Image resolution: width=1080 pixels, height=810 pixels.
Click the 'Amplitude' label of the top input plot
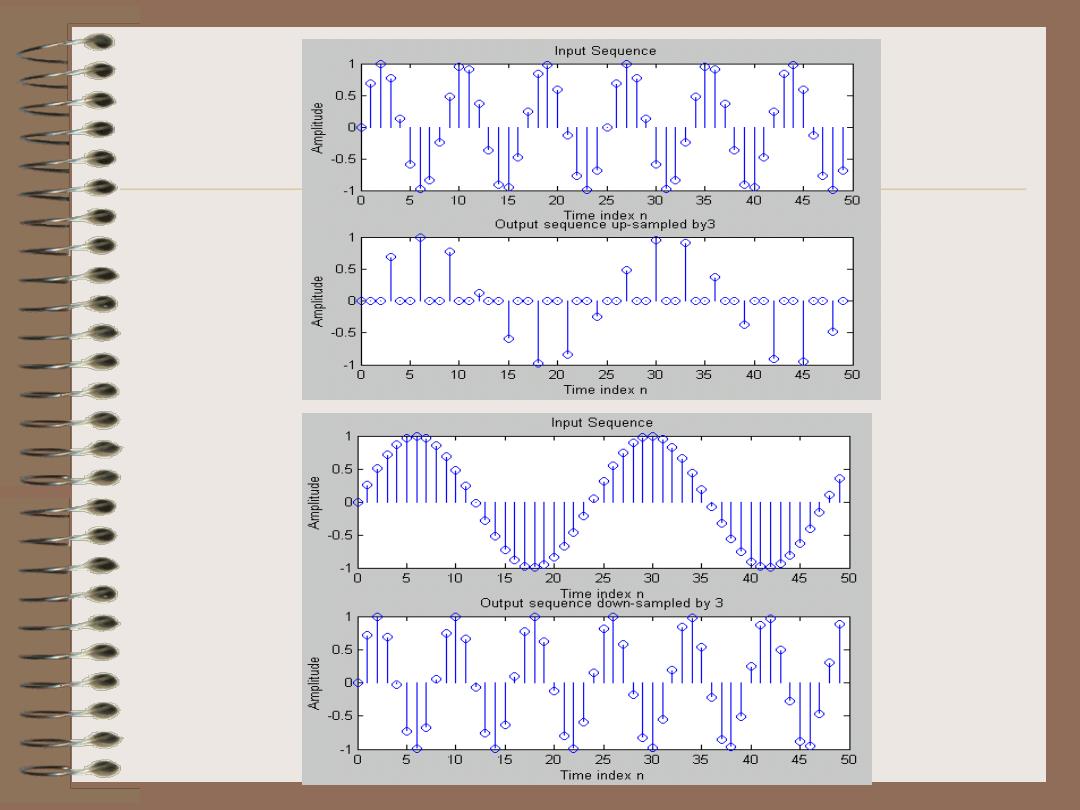click(317, 127)
